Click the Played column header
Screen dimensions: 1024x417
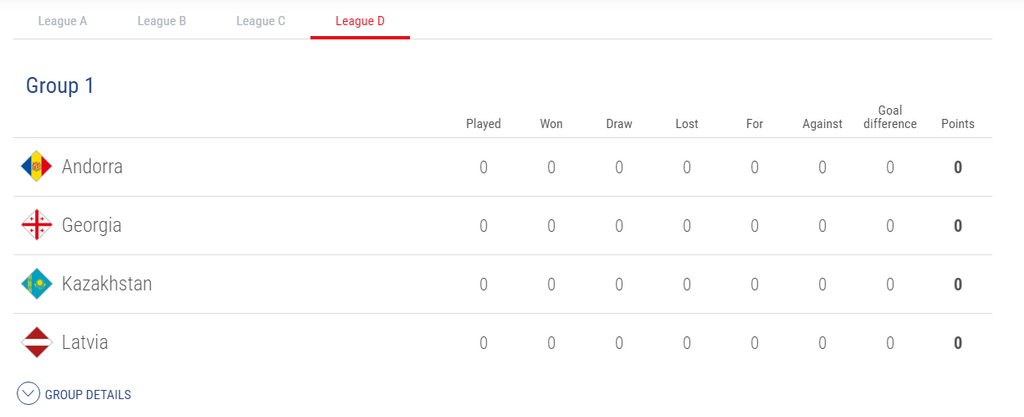point(483,124)
